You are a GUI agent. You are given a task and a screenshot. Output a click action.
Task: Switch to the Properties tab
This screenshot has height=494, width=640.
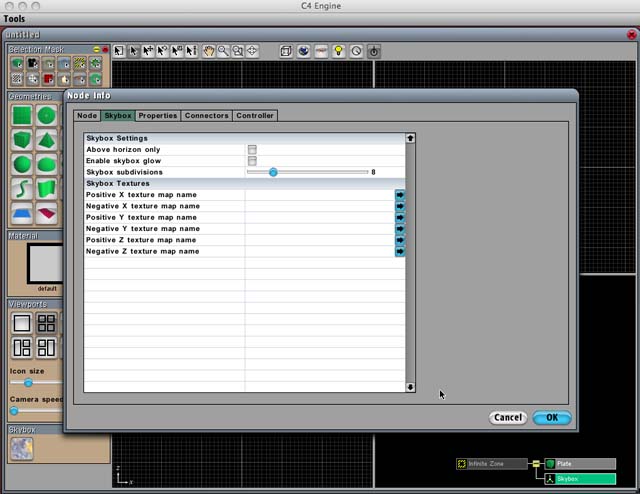(157, 116)
